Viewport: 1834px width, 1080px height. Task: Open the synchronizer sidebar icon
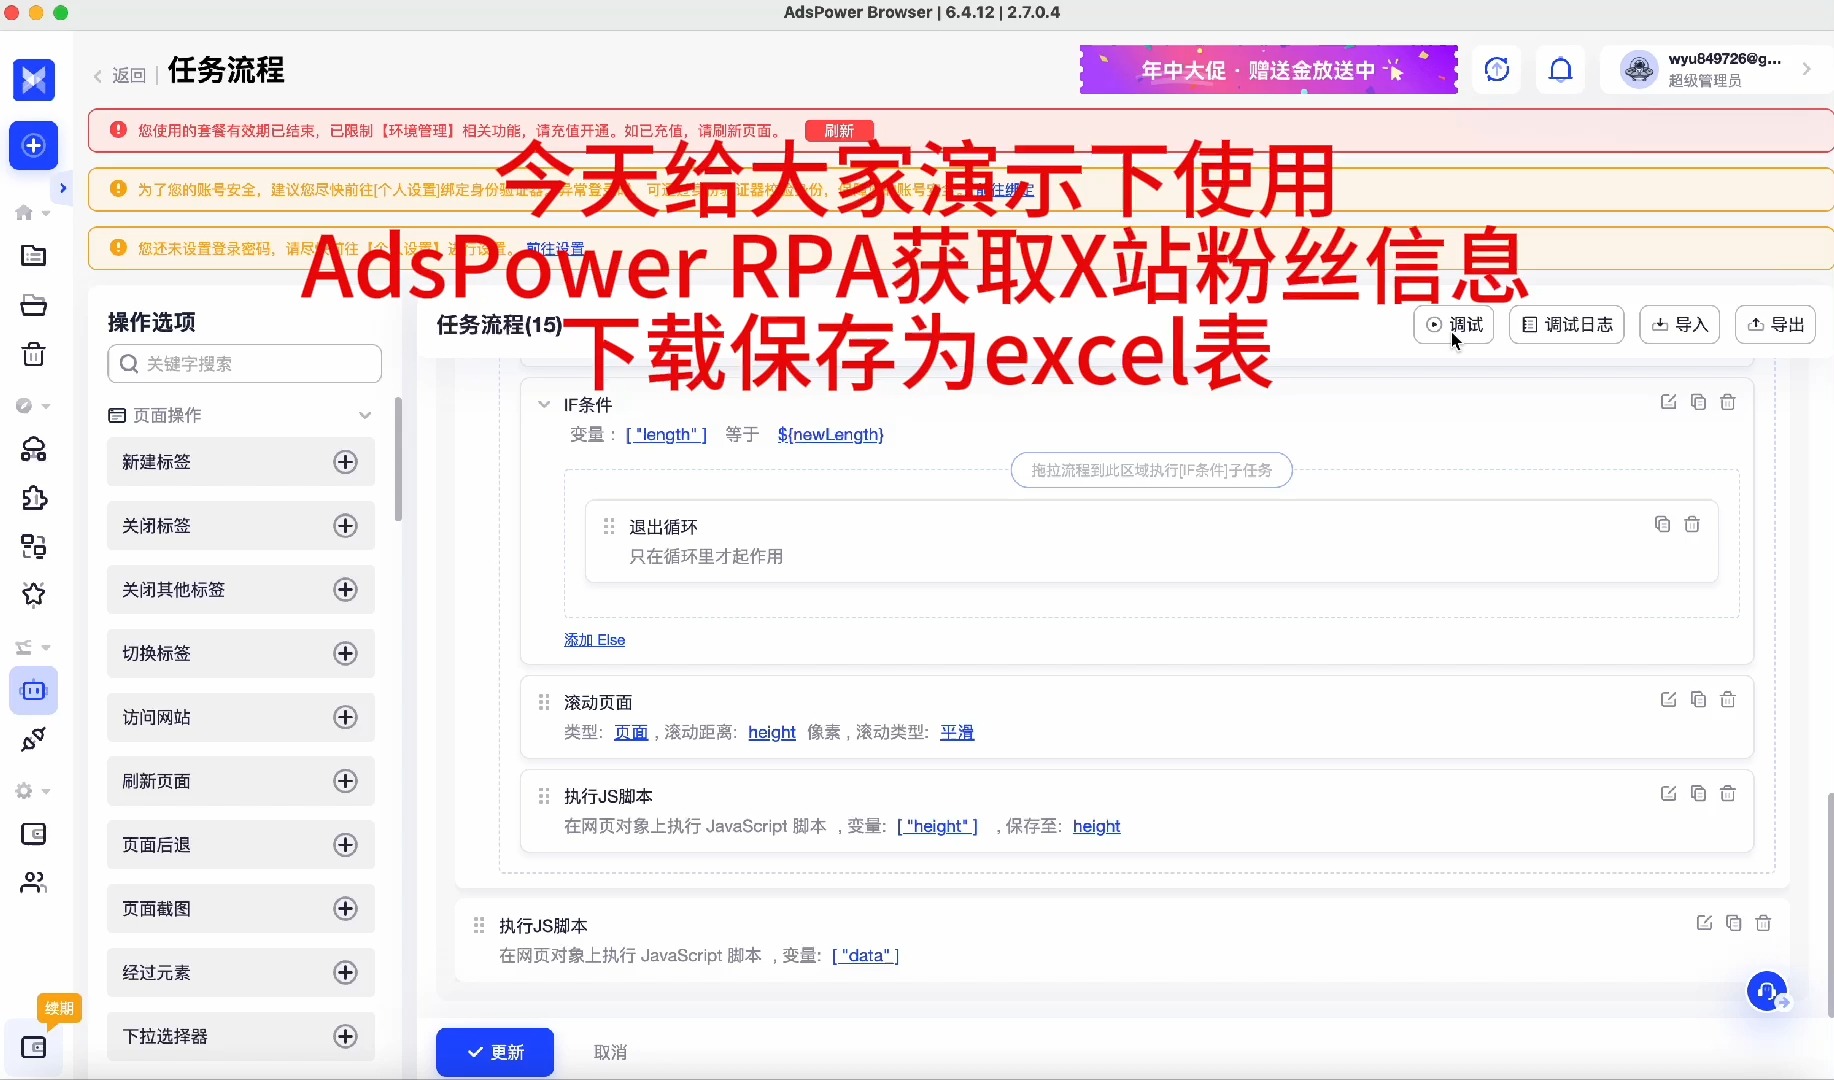point(34,546)
